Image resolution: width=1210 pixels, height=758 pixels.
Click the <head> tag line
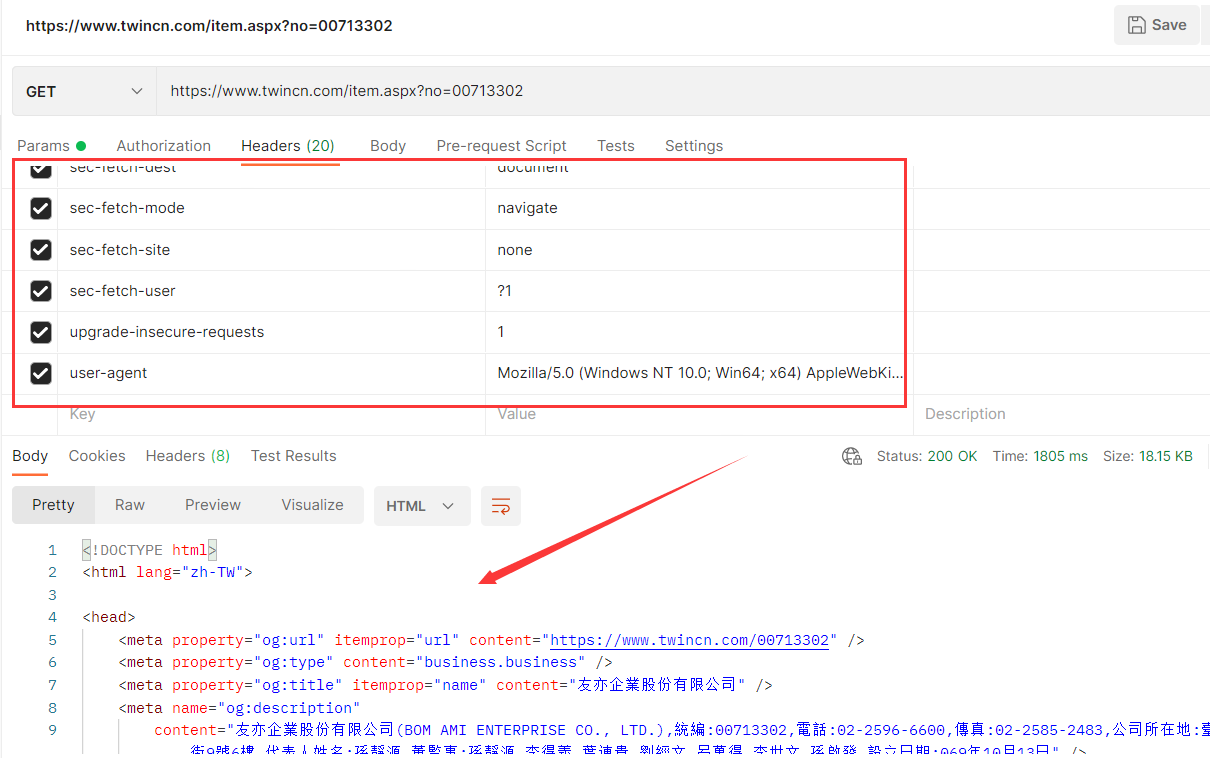click(x=109, y=617)
